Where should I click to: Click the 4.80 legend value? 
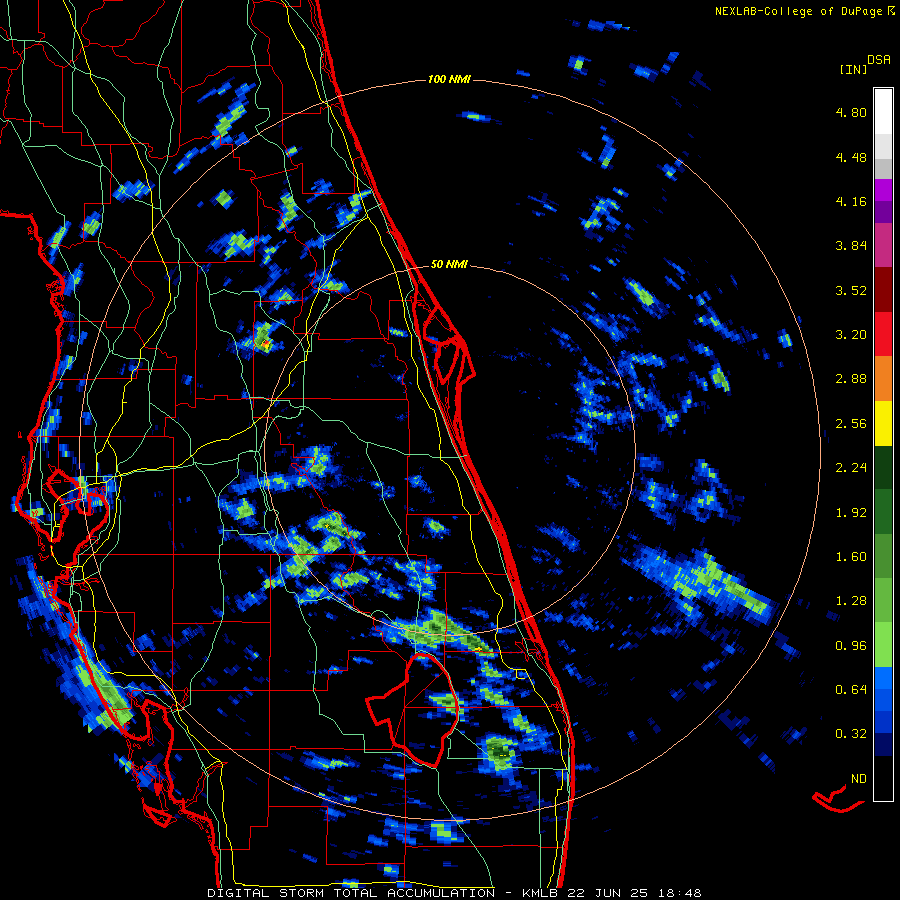[x=851, y=112]
